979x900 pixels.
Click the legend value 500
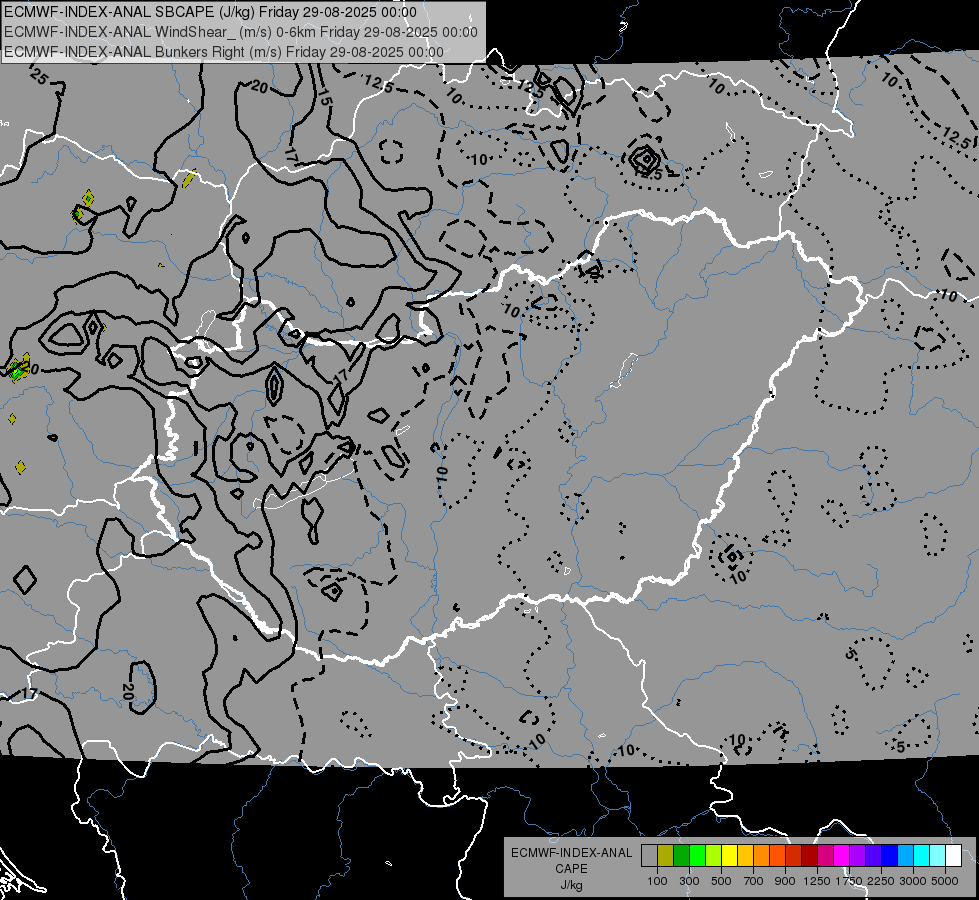tap(721, 881)
